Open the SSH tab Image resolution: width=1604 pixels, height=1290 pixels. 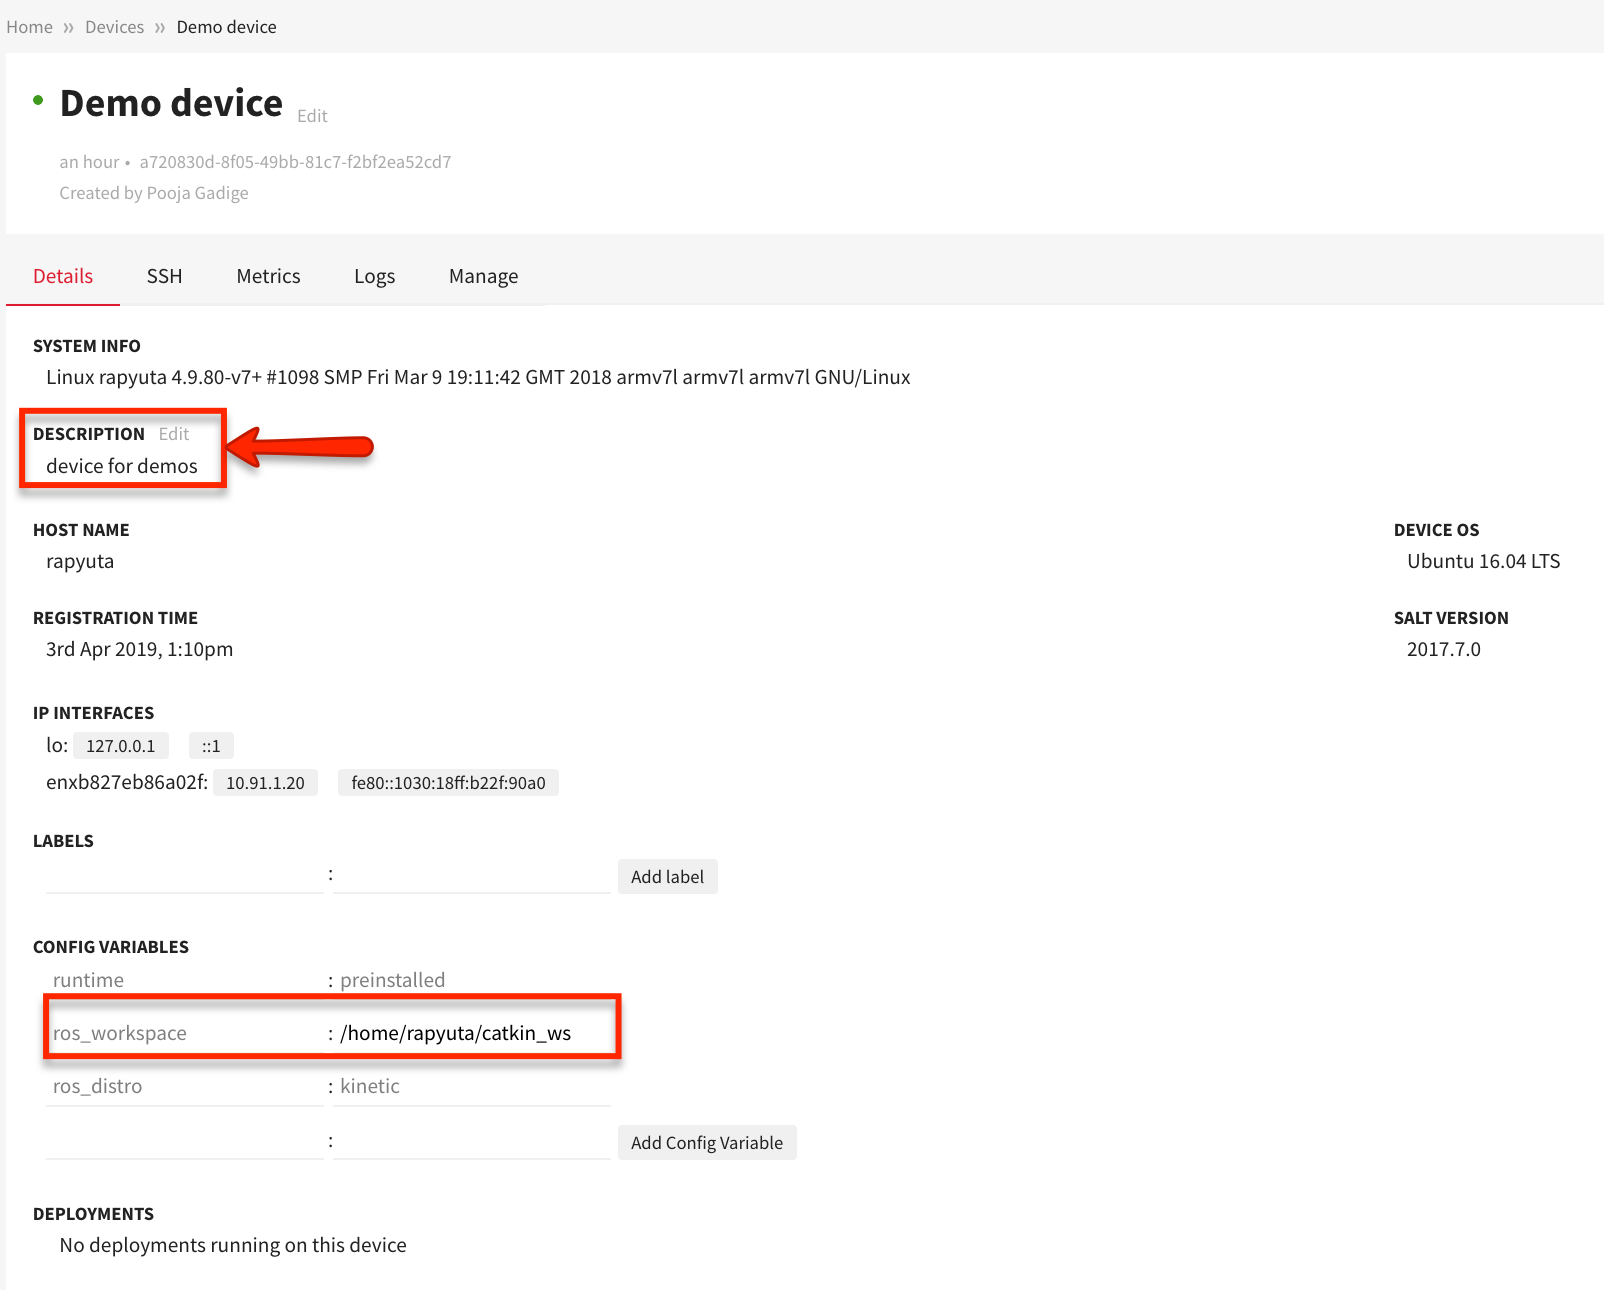165,276
